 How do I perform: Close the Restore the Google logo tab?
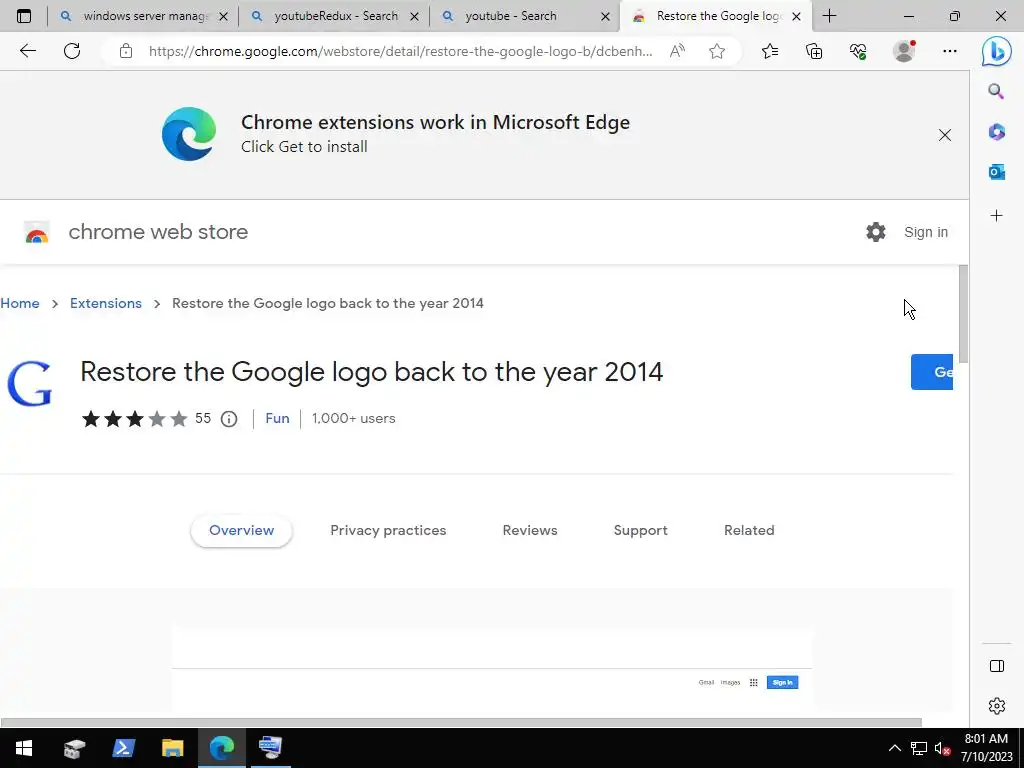click(796, 17)
